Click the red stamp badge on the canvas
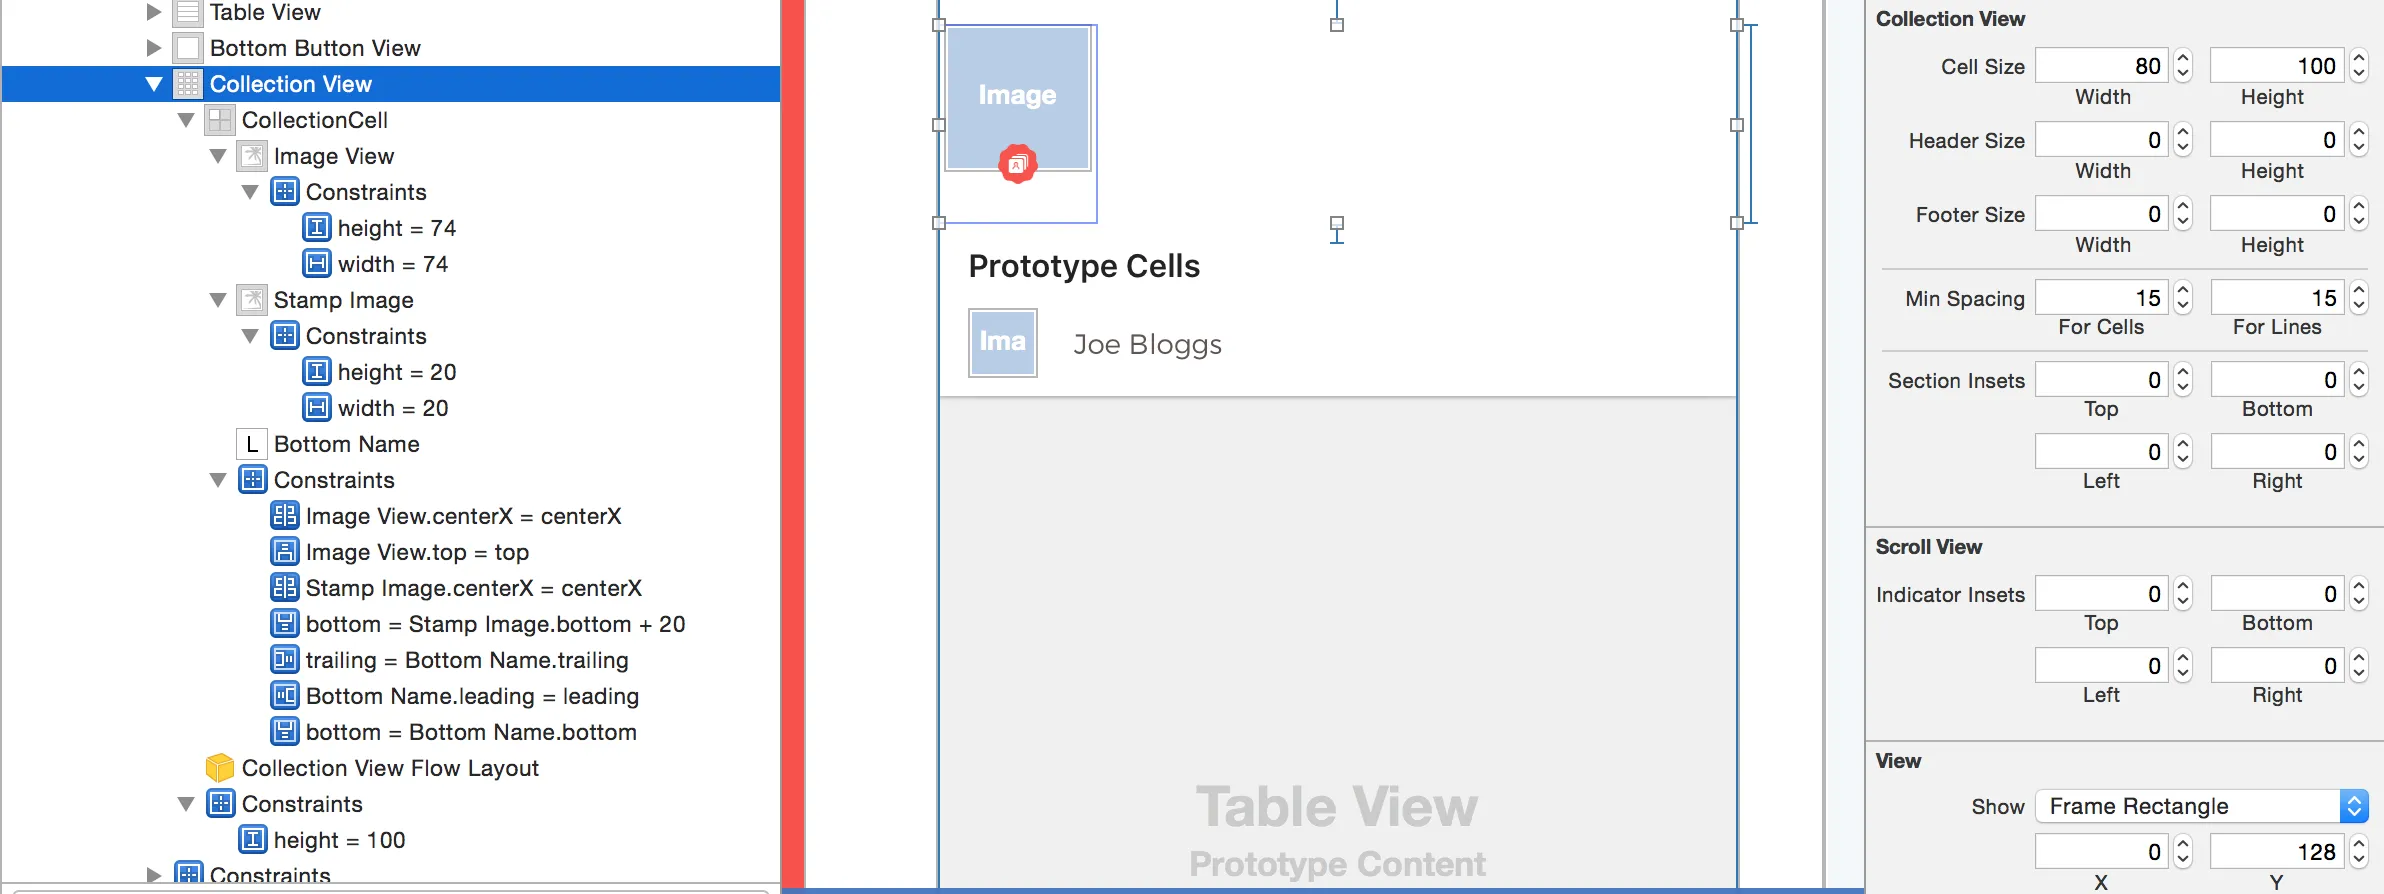The width and height of the screenshot is (2384, 894). [1018, 164]
